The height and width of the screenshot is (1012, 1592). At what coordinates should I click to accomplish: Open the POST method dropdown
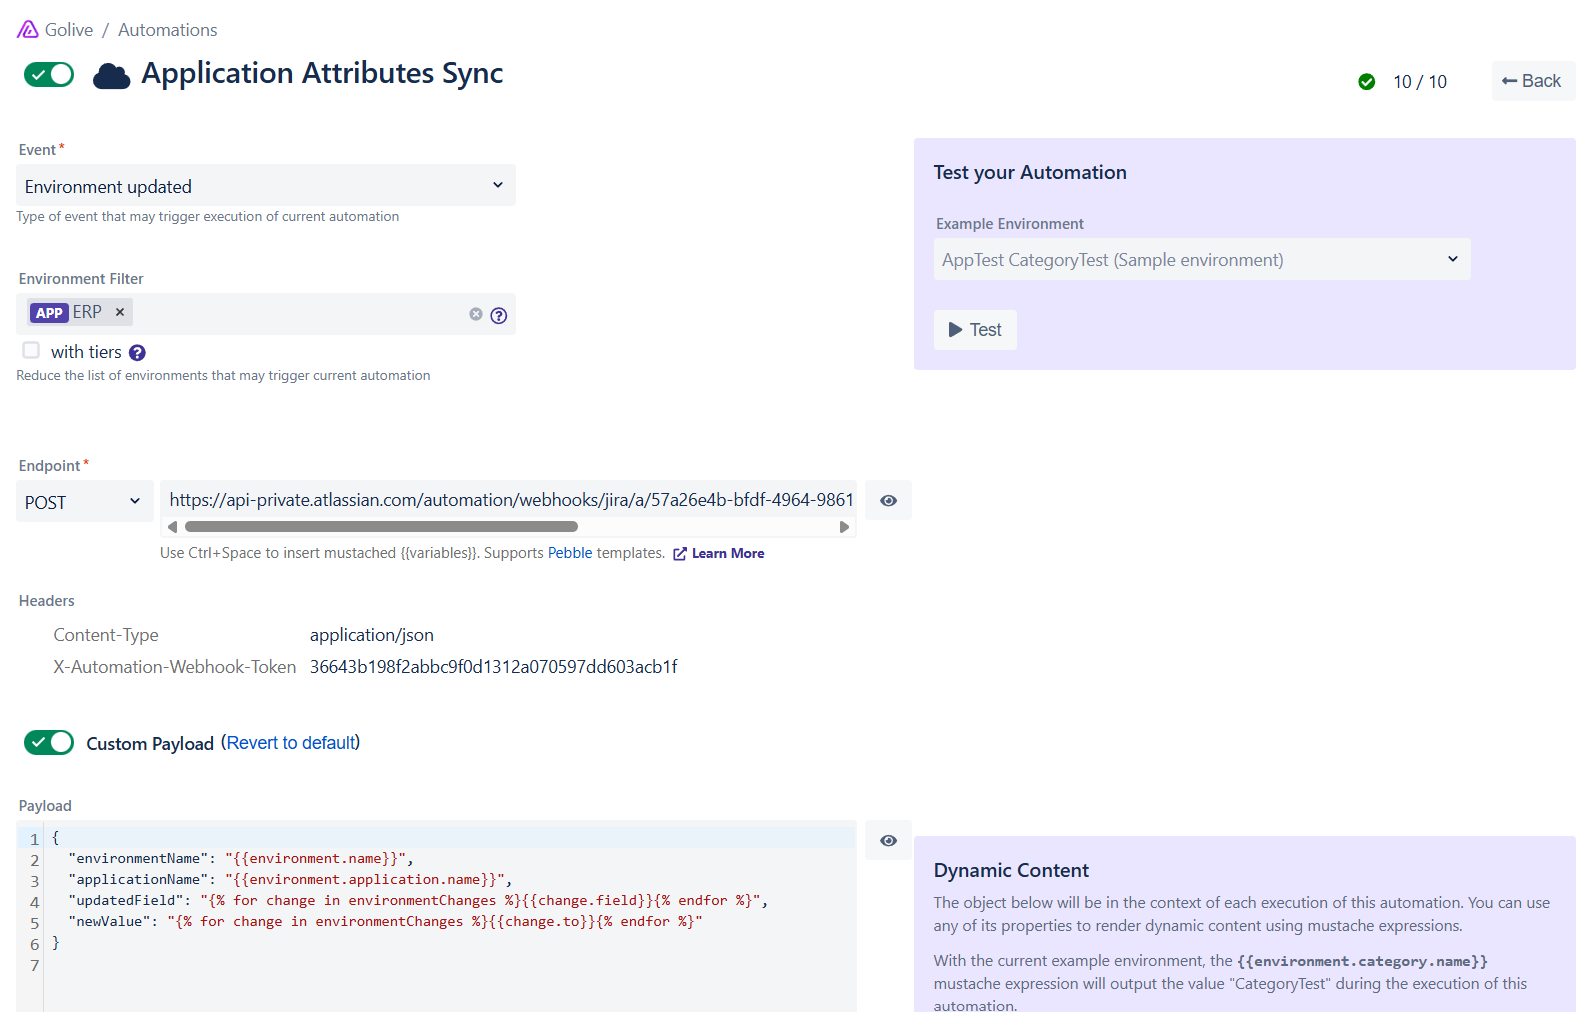point(84,502)
